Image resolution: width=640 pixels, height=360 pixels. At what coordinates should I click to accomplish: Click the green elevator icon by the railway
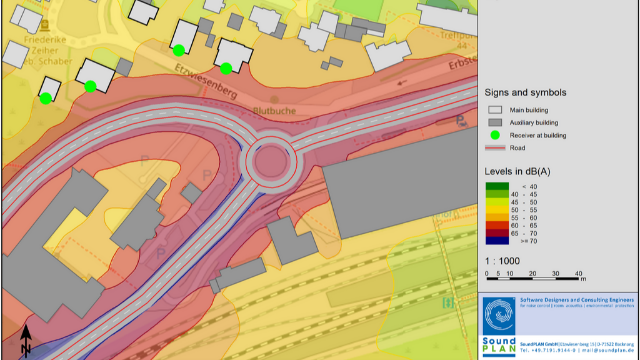point(448,302)
